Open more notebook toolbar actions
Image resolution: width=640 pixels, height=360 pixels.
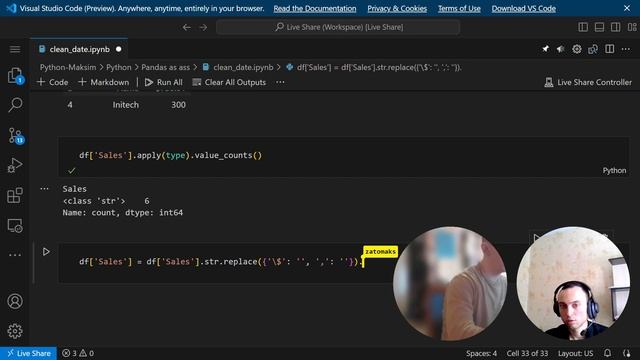coord(280,82)
